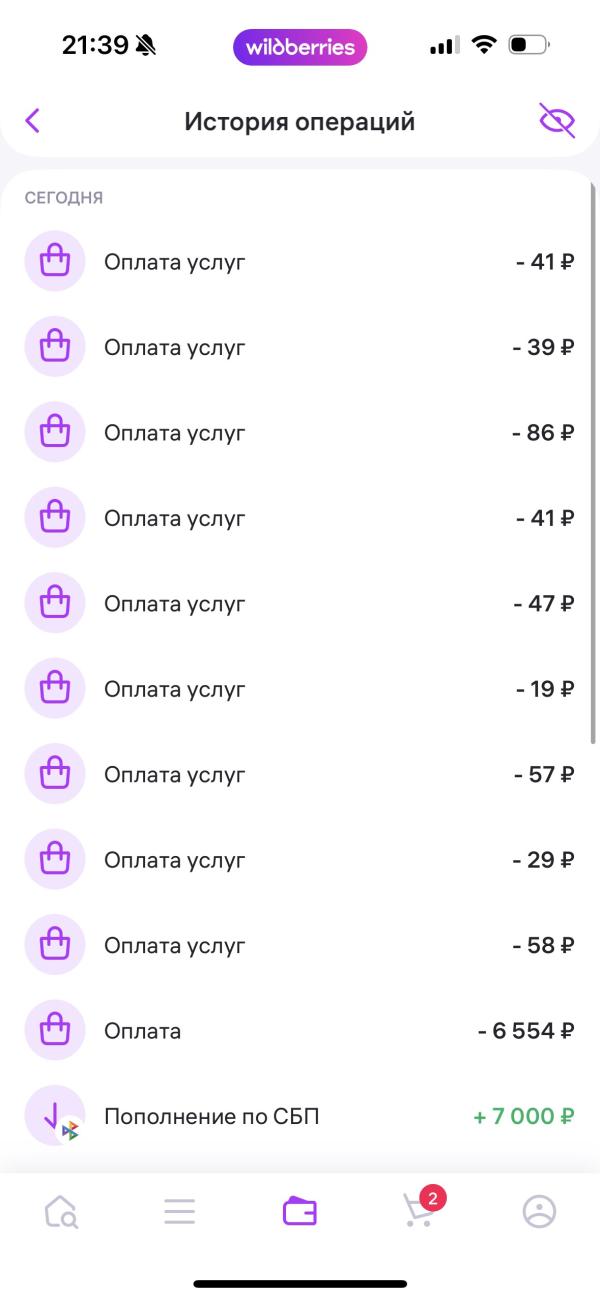The width and height of the screenshot is (600, 1300).
Task: Open the Оплата услуг row for - 58 ₽
Action: pos(300,945)
